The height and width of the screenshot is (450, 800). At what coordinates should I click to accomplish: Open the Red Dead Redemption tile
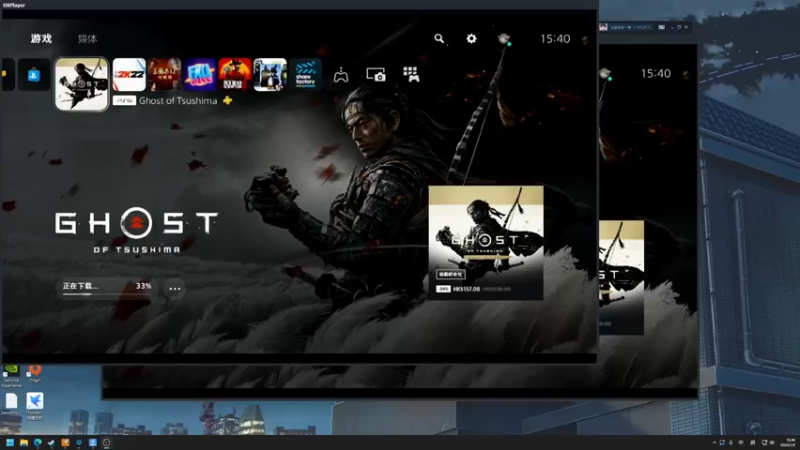click(235, 74)
